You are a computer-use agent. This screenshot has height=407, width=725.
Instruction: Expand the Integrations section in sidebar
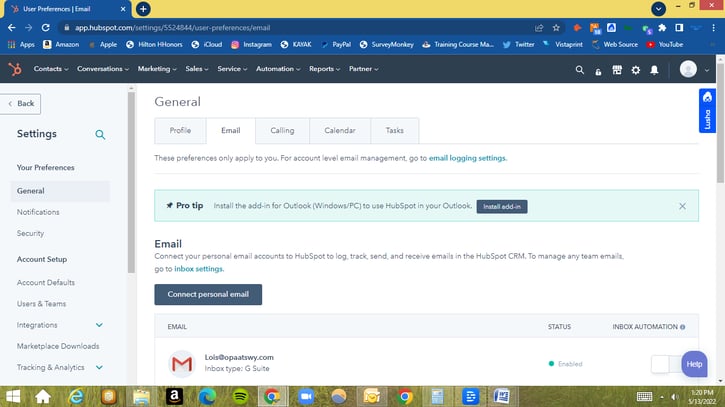pyautogui.click(x=99, y=325)
